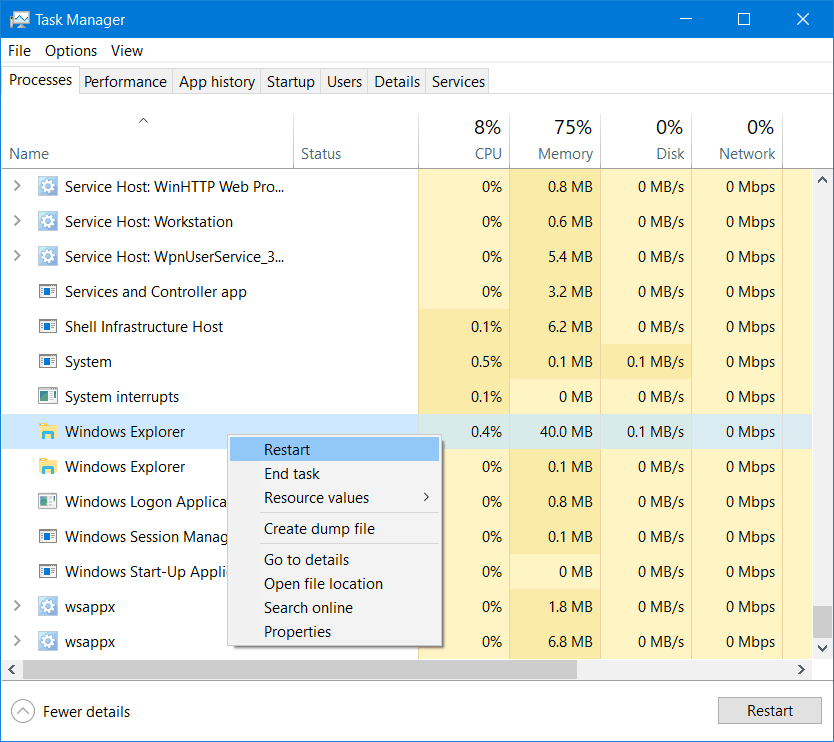The height and width of the screenshot is (742, 834).
Task: Open the Options menu
Action: pos(71,51)
